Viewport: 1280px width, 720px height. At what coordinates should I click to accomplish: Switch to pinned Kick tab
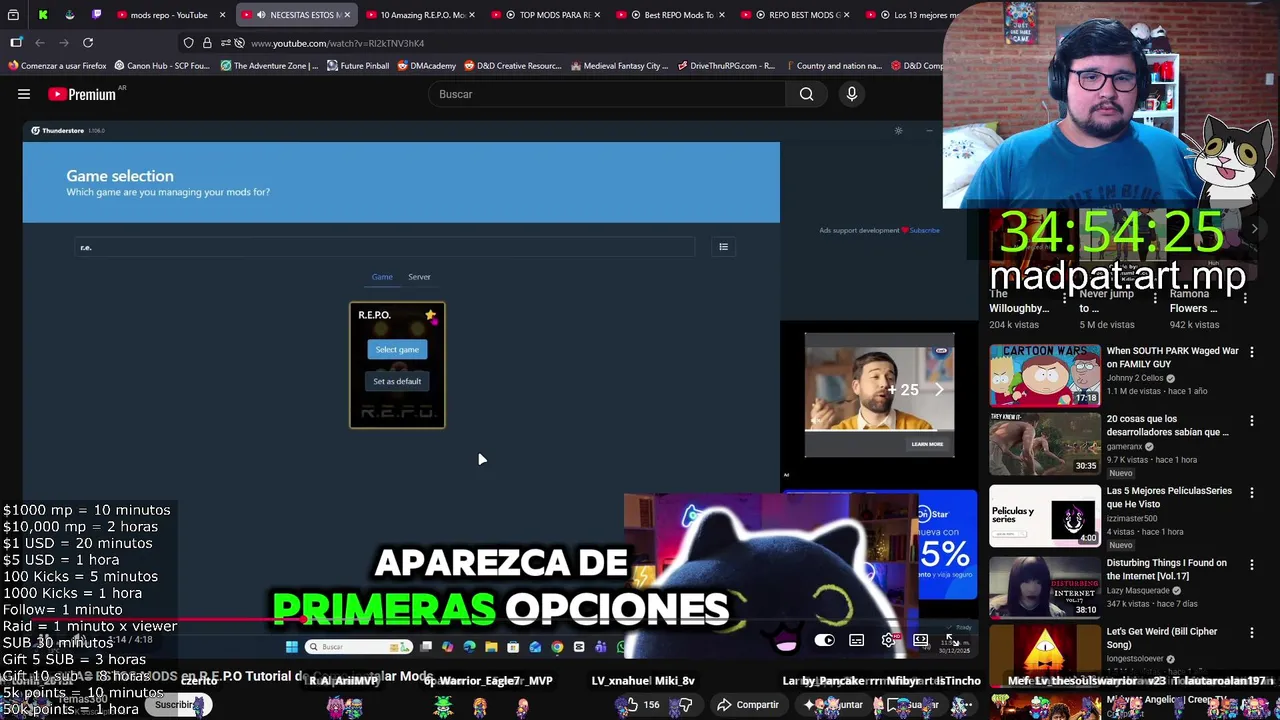tap(43, 15)
